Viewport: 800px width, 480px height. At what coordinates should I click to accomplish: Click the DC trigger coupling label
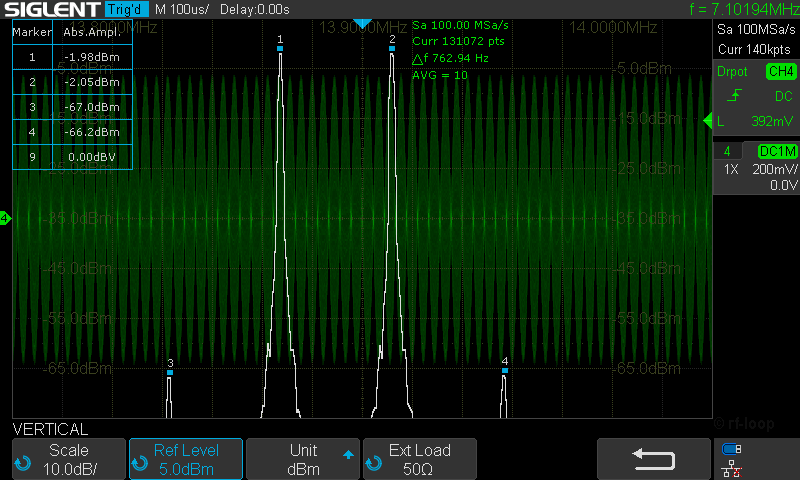click(x=783, y=96)
